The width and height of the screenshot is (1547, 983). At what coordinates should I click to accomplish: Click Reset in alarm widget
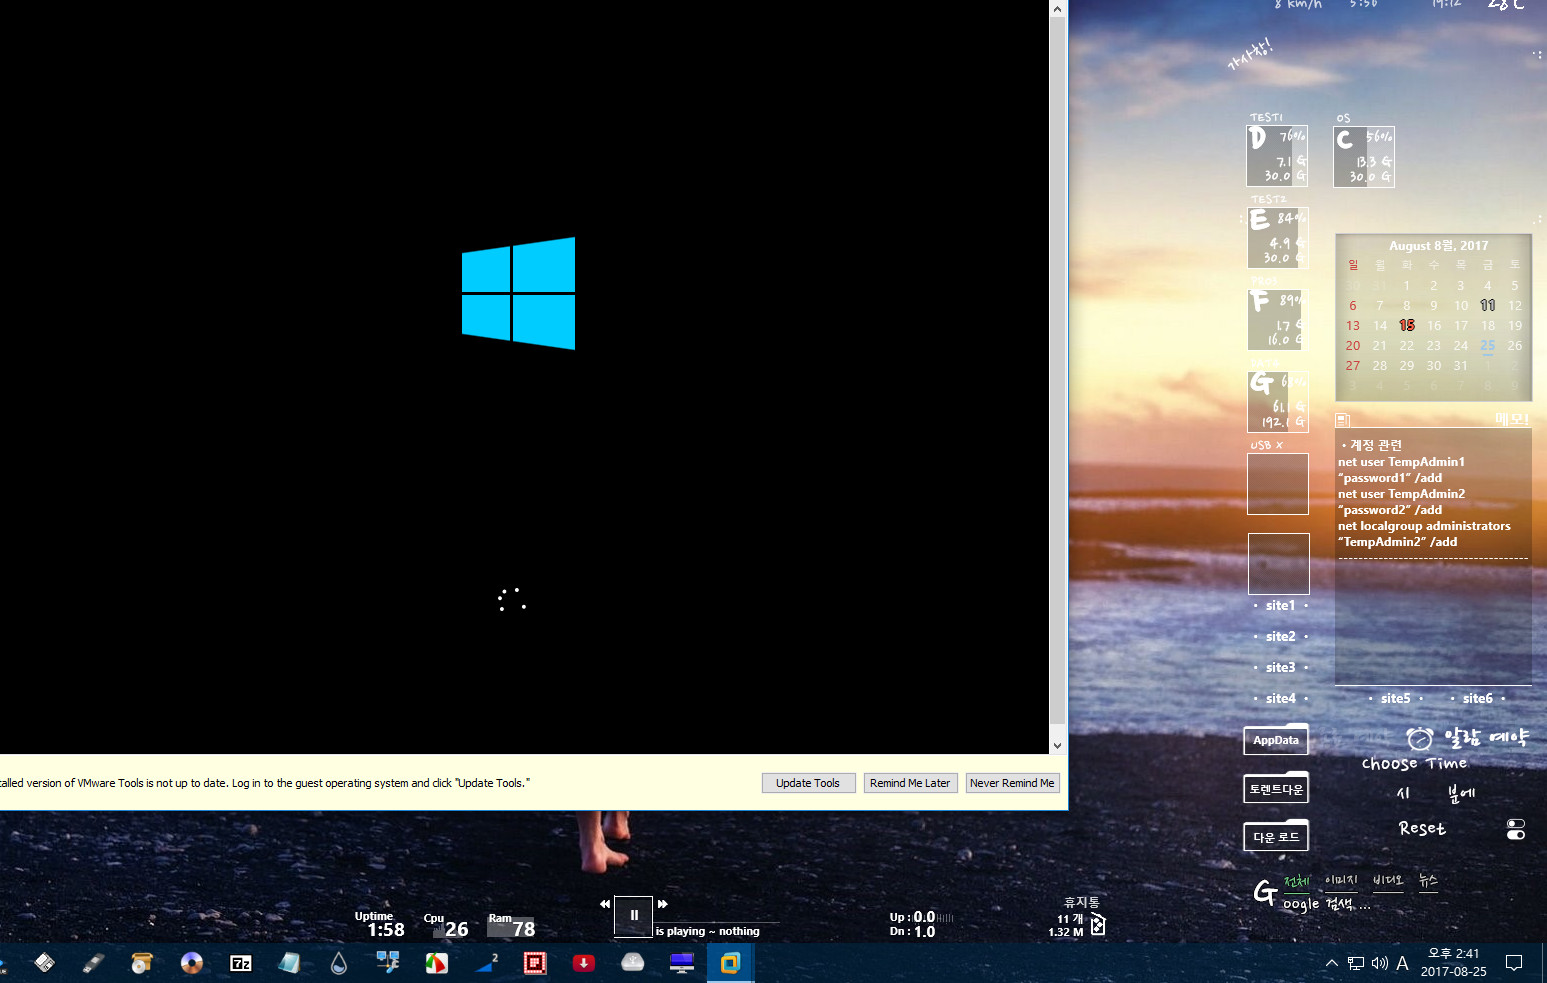[x=1422, y=828]
